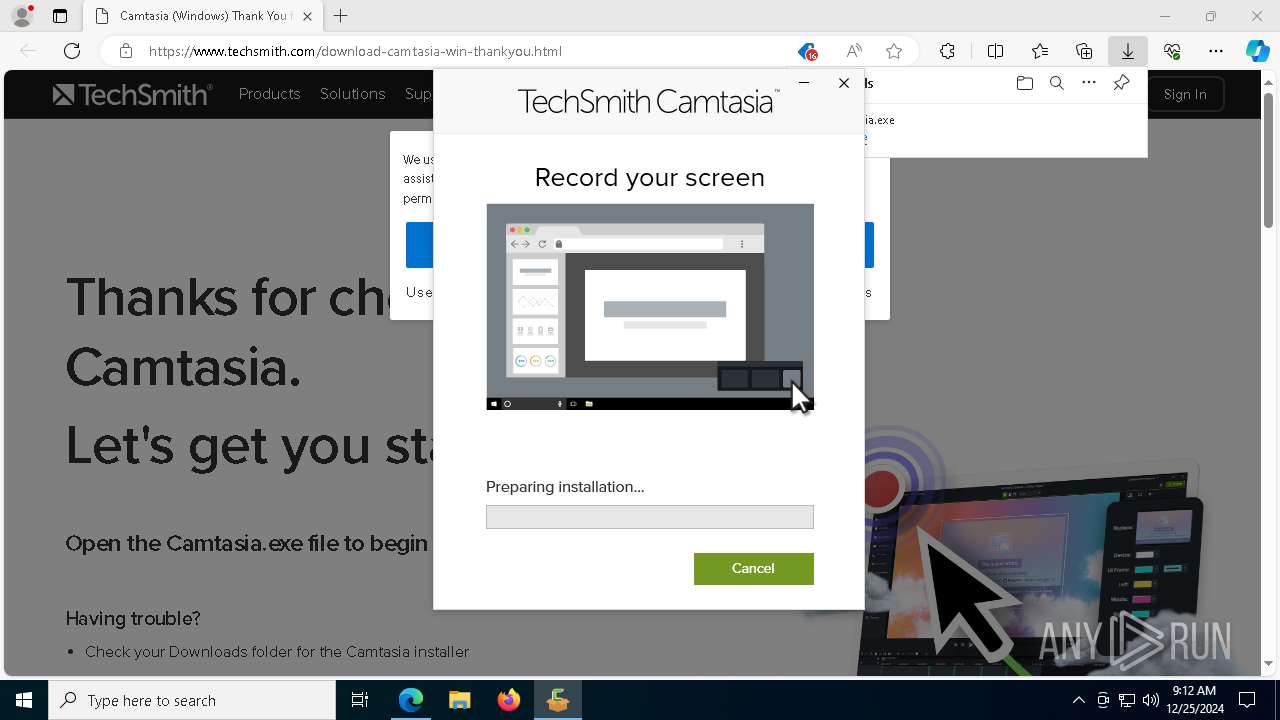Select the Camtasia installer taskbar icon
The width and height of the screenshot is (1280, 720).
[x=558, y=700]
